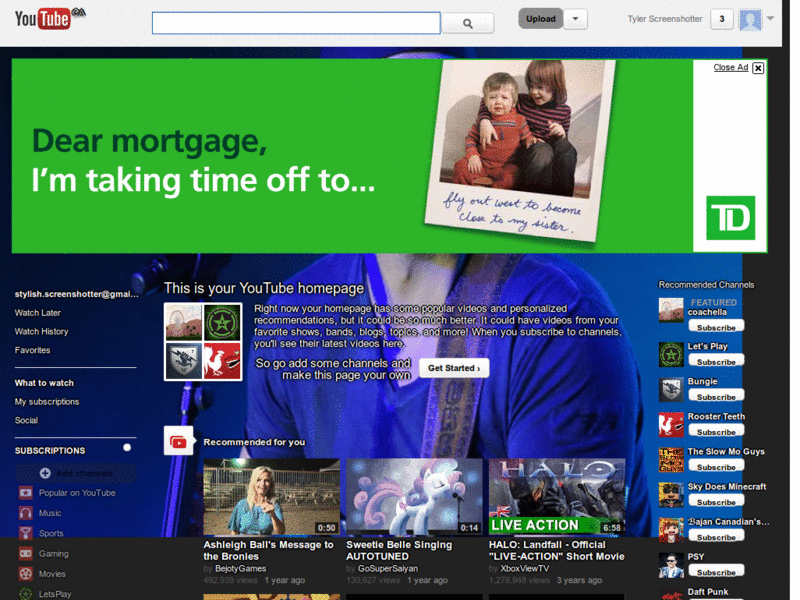
Task: Click the YouTube logo
Action: point(50,19)
